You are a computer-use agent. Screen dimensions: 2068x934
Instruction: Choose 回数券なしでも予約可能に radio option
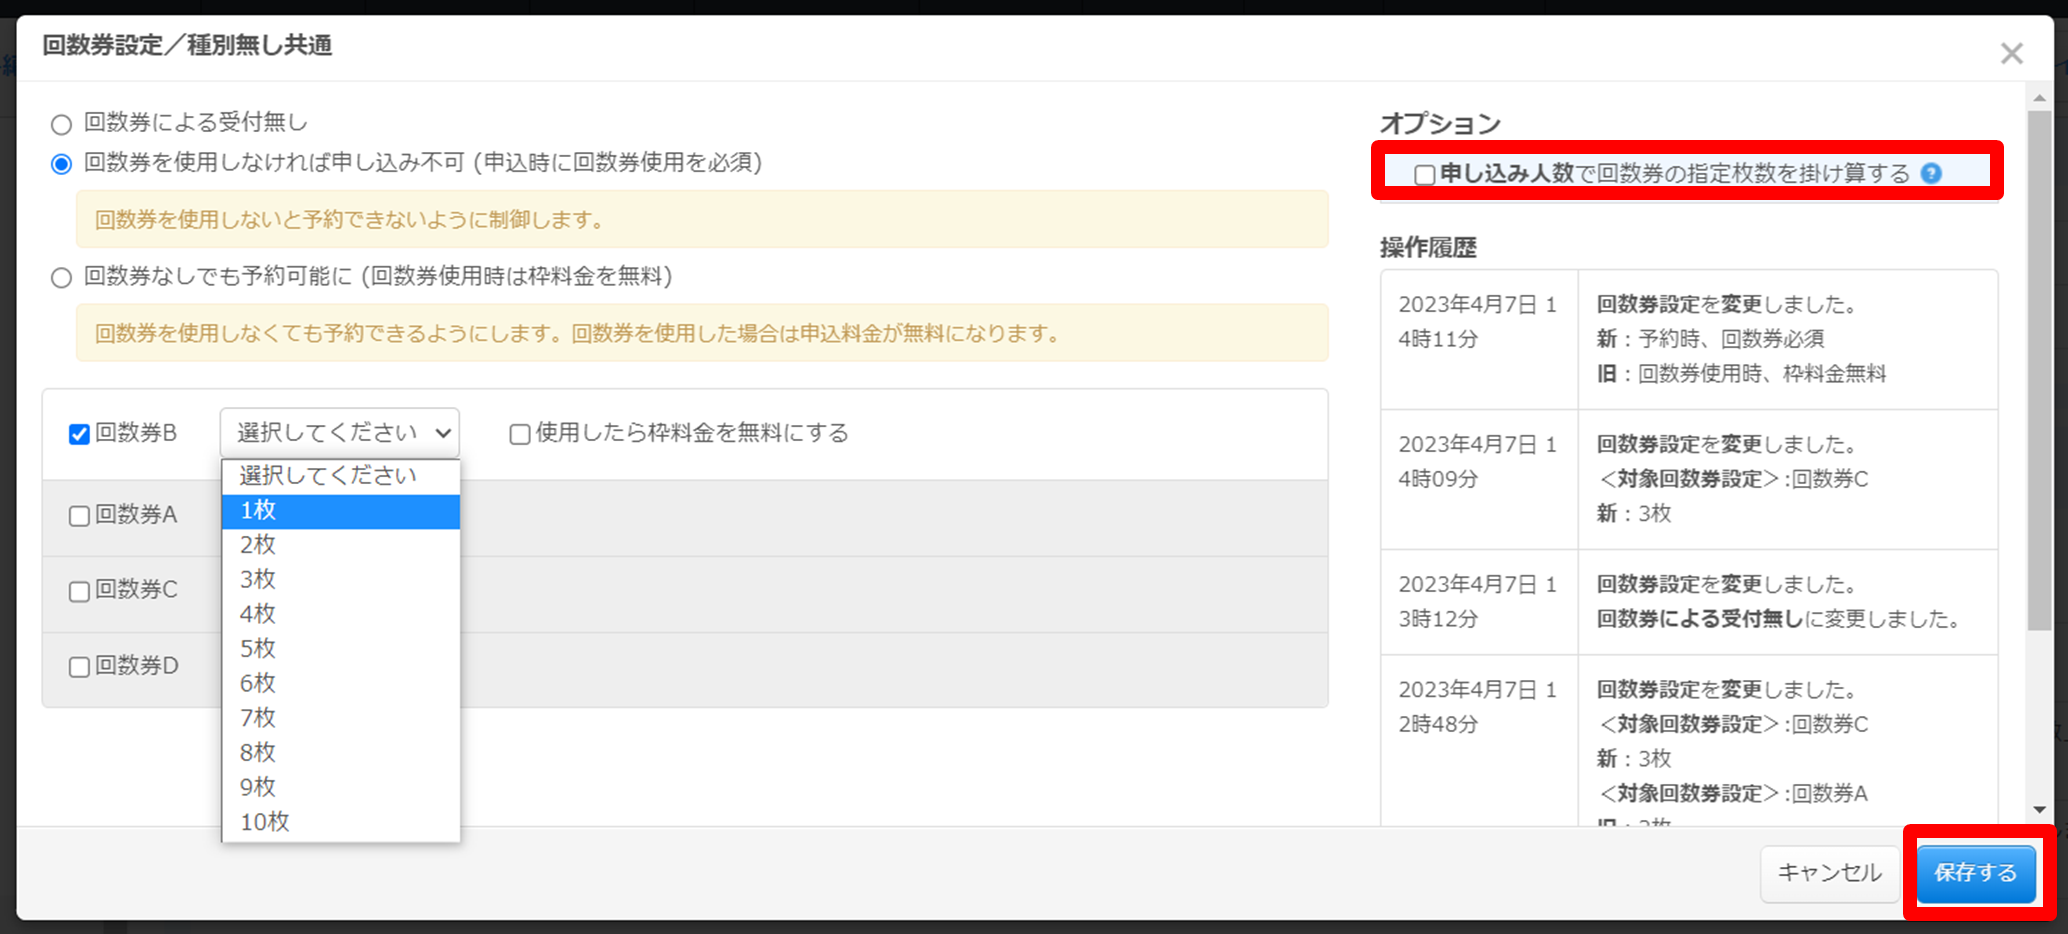coord(62,277)
